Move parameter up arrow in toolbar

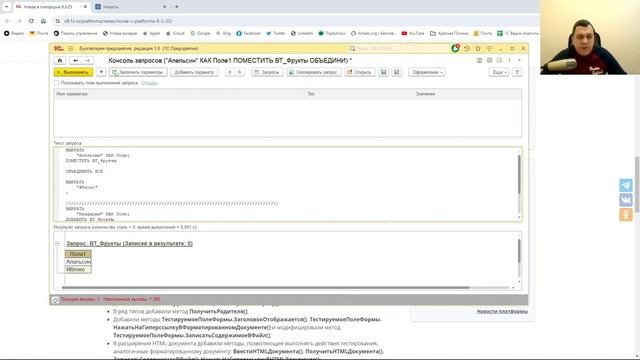229,72
